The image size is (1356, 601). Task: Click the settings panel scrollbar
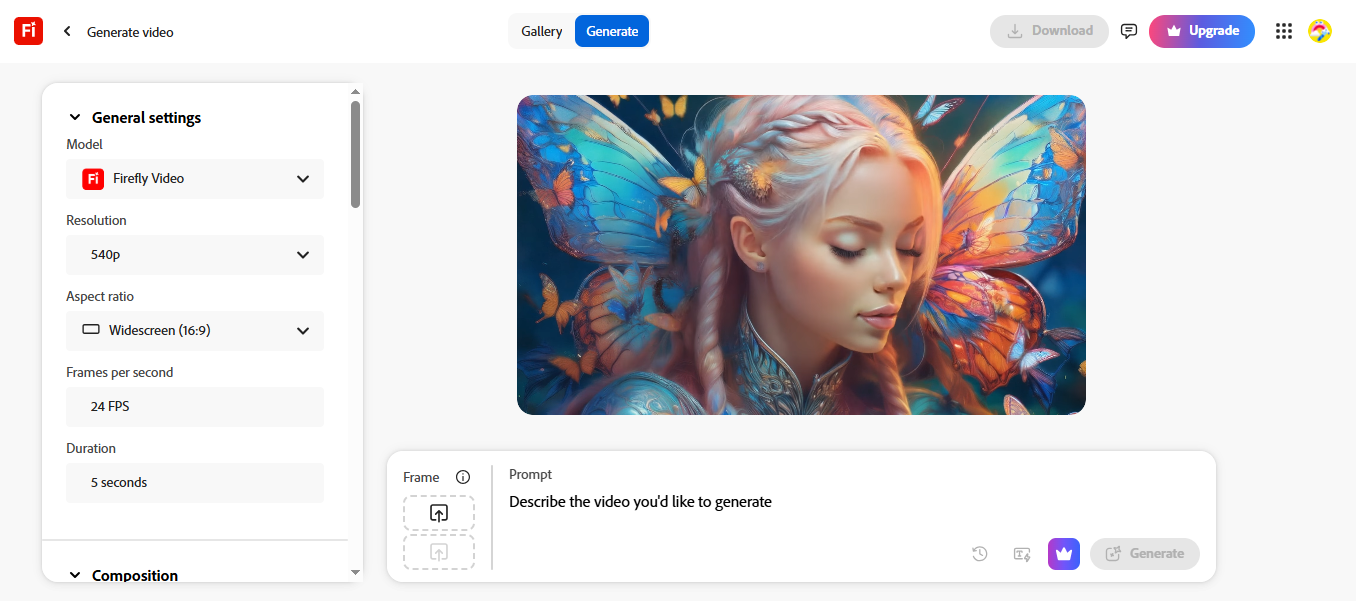(355, 155)
